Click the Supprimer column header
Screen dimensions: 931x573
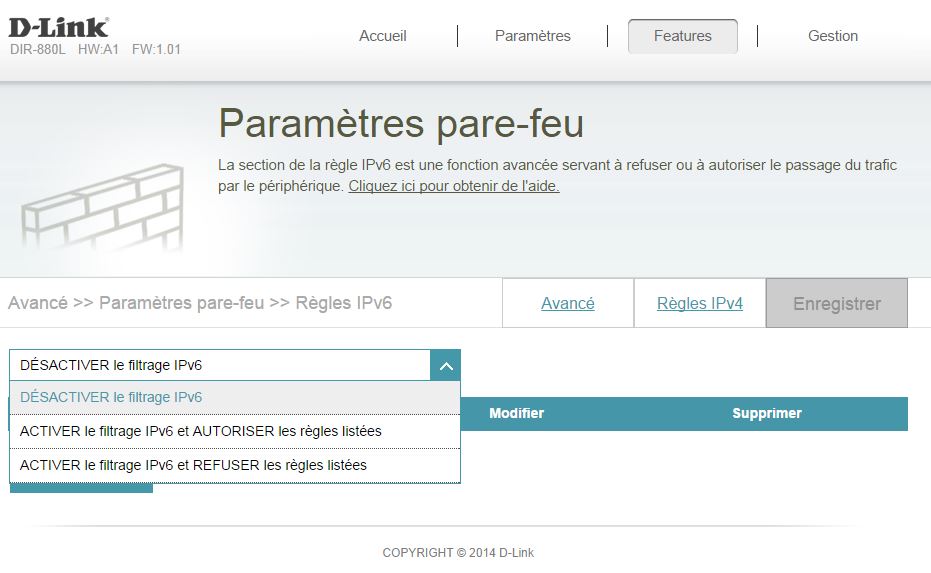coord(766,414)
